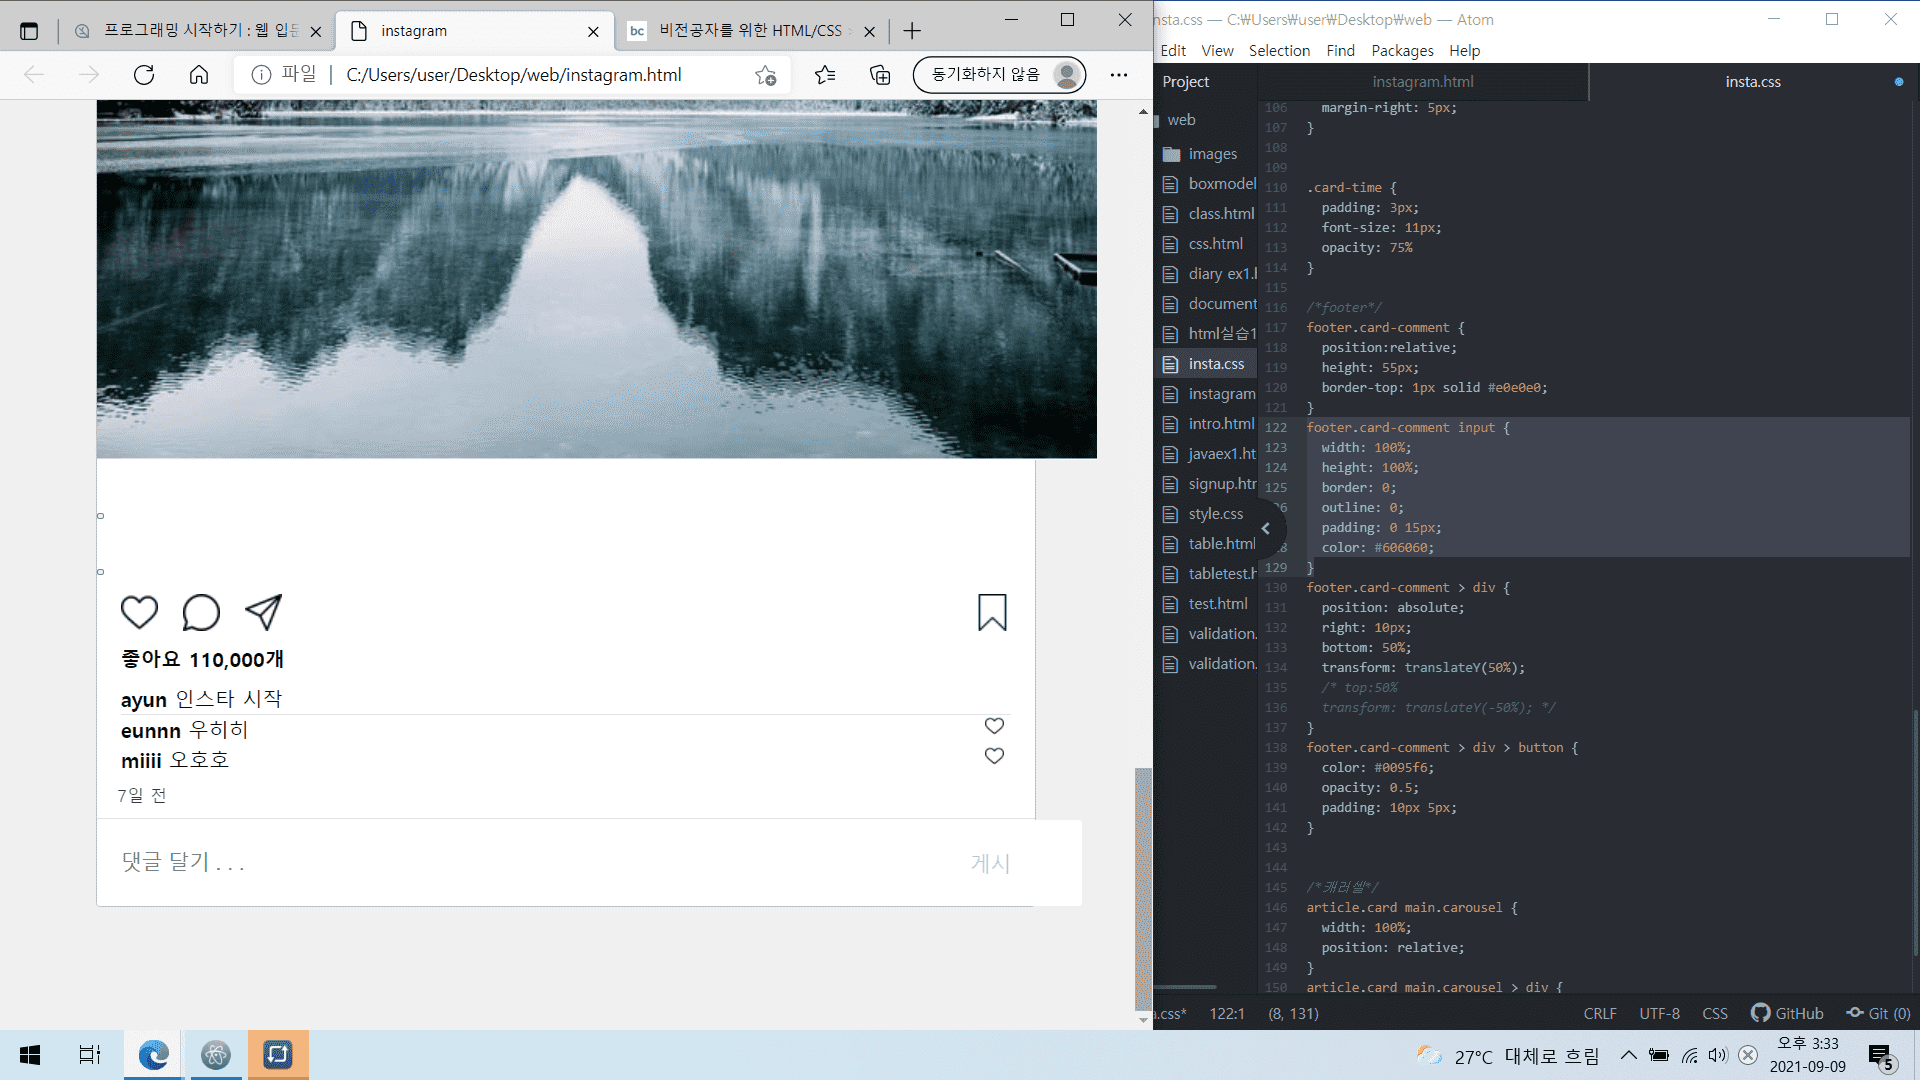Click the paper plane share icon
The image size is (1920, 1080).
pos(264,612)
